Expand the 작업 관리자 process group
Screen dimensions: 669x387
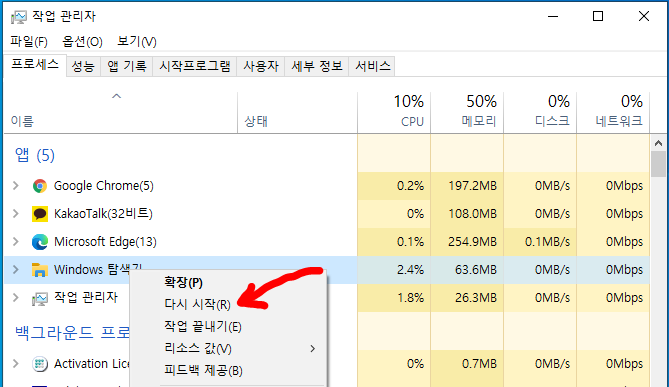pos(16,297)
